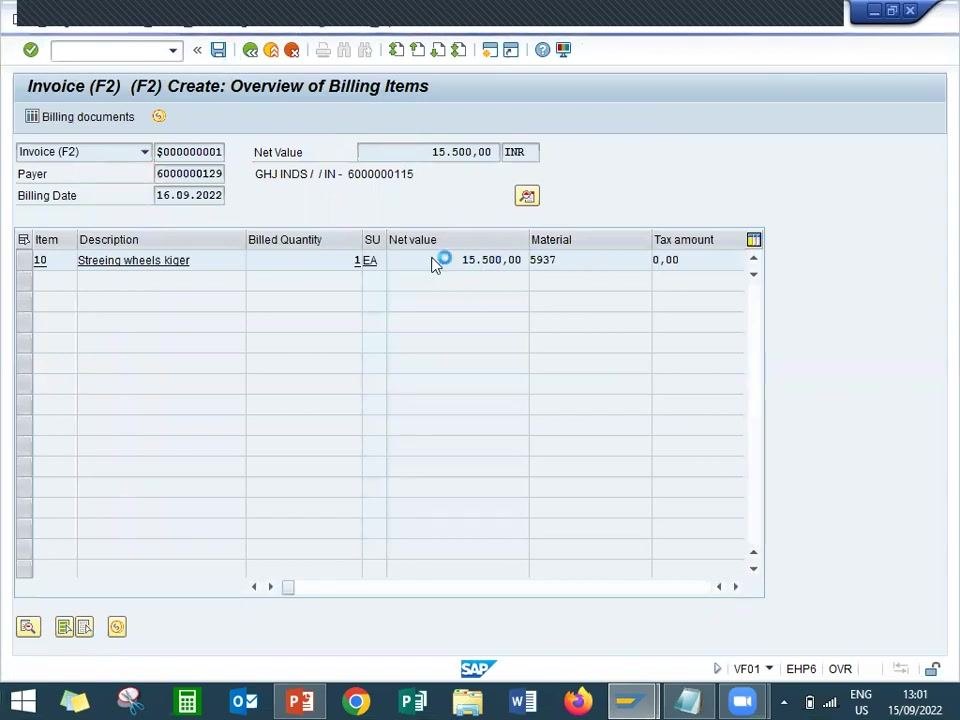Create a new session icon

point(490,50)
